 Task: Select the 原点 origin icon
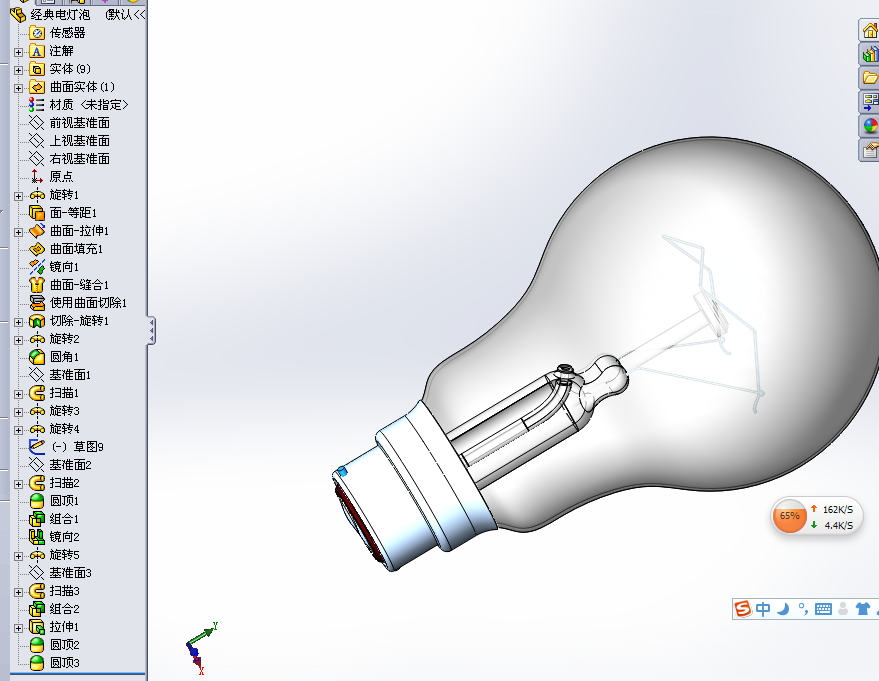37,177
